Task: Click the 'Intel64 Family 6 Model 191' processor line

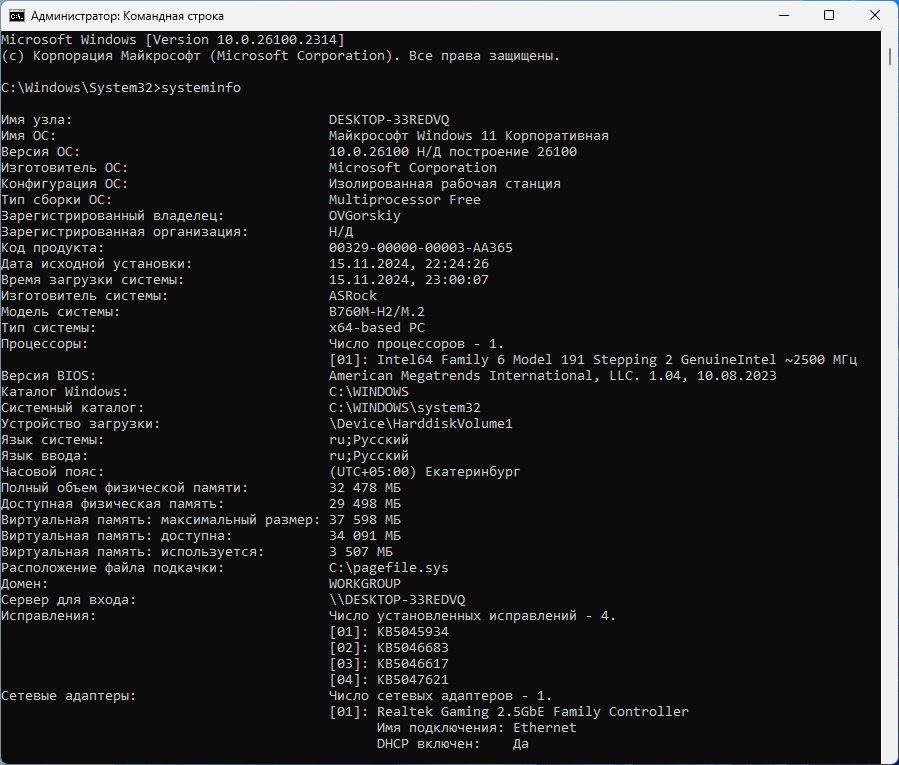Action: click(x=593, y=360)
